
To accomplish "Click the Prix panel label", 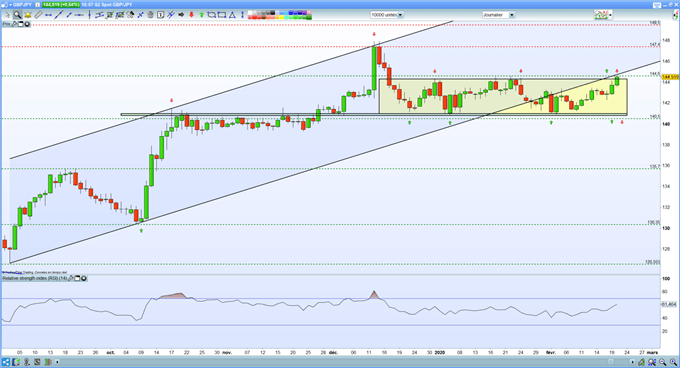I will [x=7, y=24].
